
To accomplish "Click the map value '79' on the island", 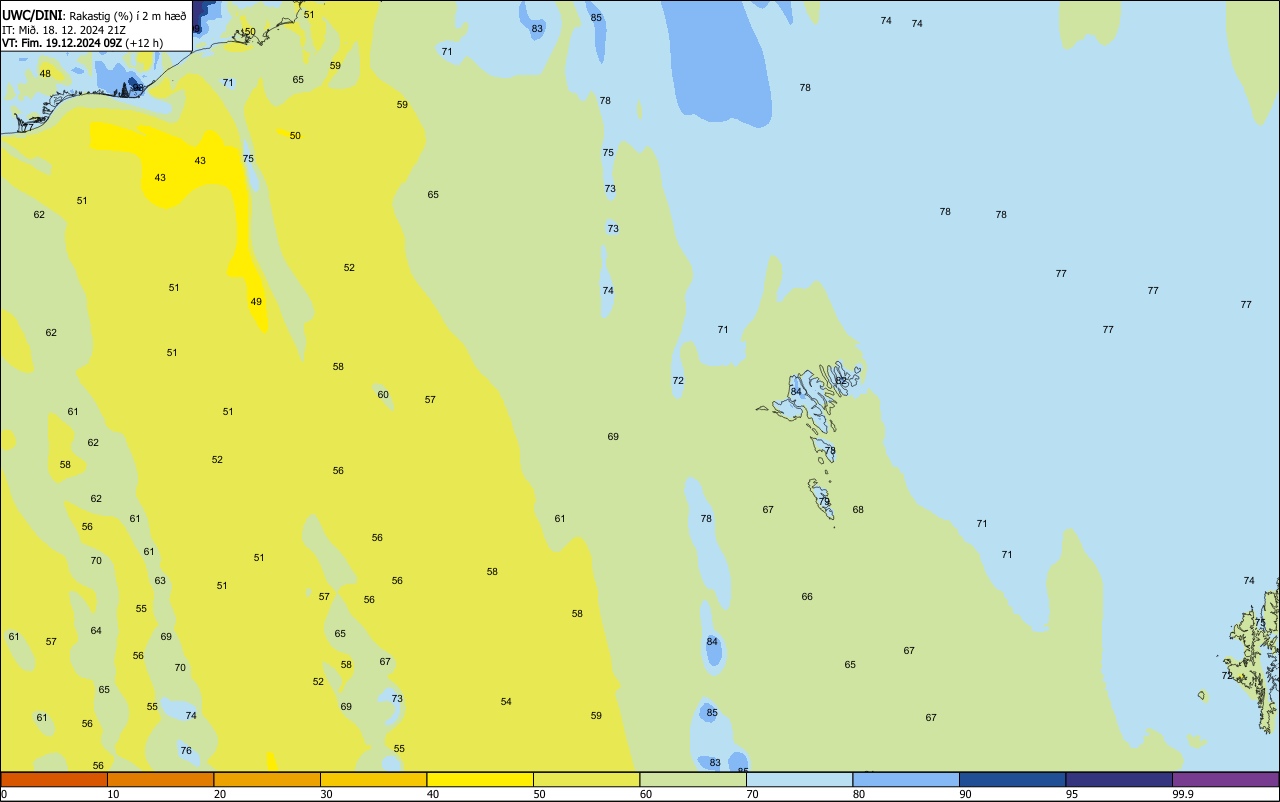I will click(824, 502).
